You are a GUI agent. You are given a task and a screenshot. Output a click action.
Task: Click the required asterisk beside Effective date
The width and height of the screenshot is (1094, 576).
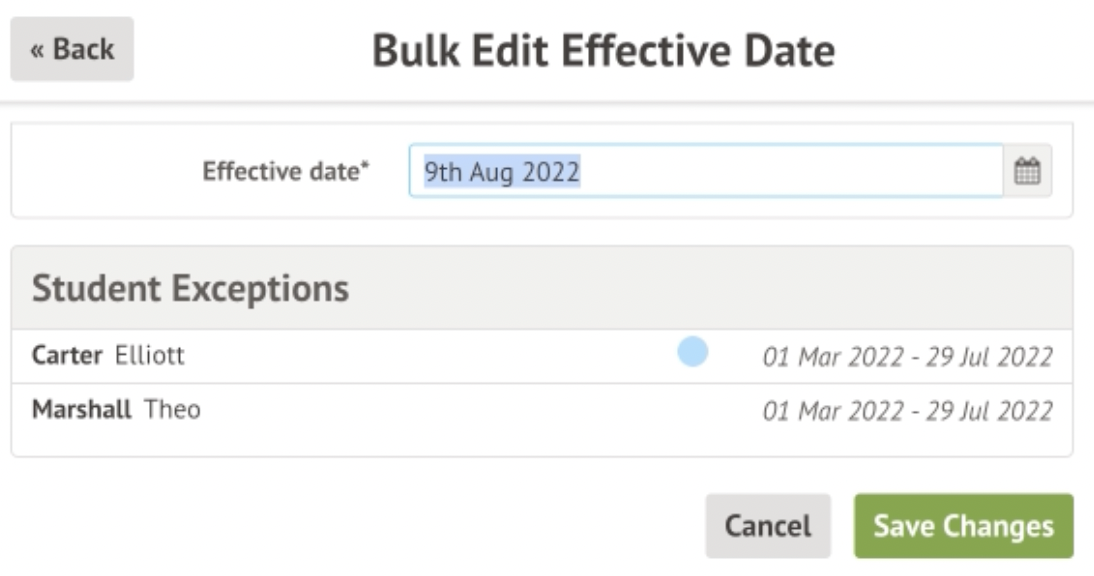click(x=365, y=168)
